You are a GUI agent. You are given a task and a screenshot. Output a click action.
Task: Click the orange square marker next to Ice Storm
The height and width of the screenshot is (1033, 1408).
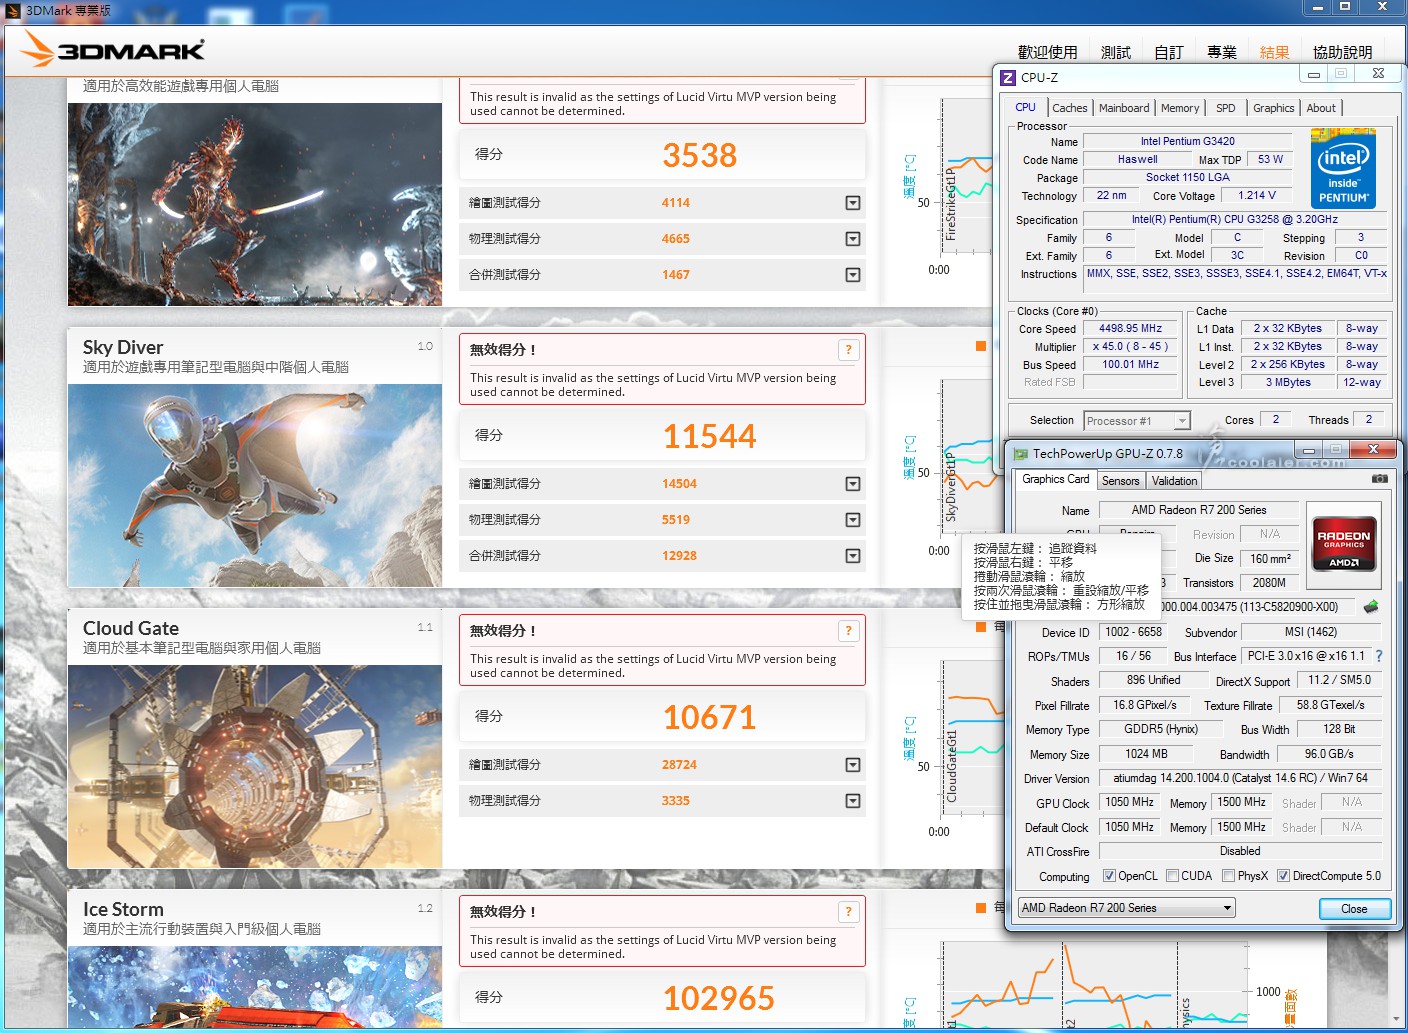(981, 908)
